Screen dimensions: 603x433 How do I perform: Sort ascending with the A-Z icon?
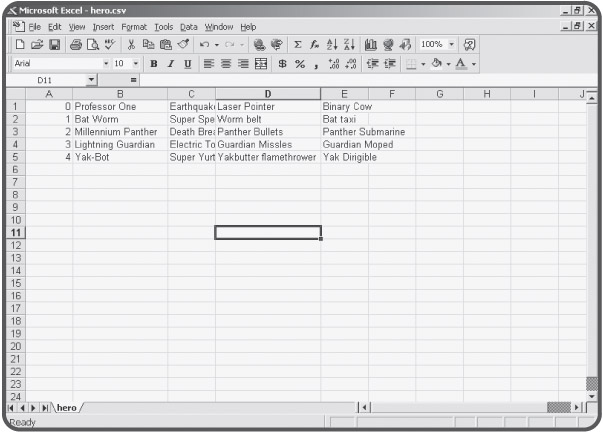(333, 45)
